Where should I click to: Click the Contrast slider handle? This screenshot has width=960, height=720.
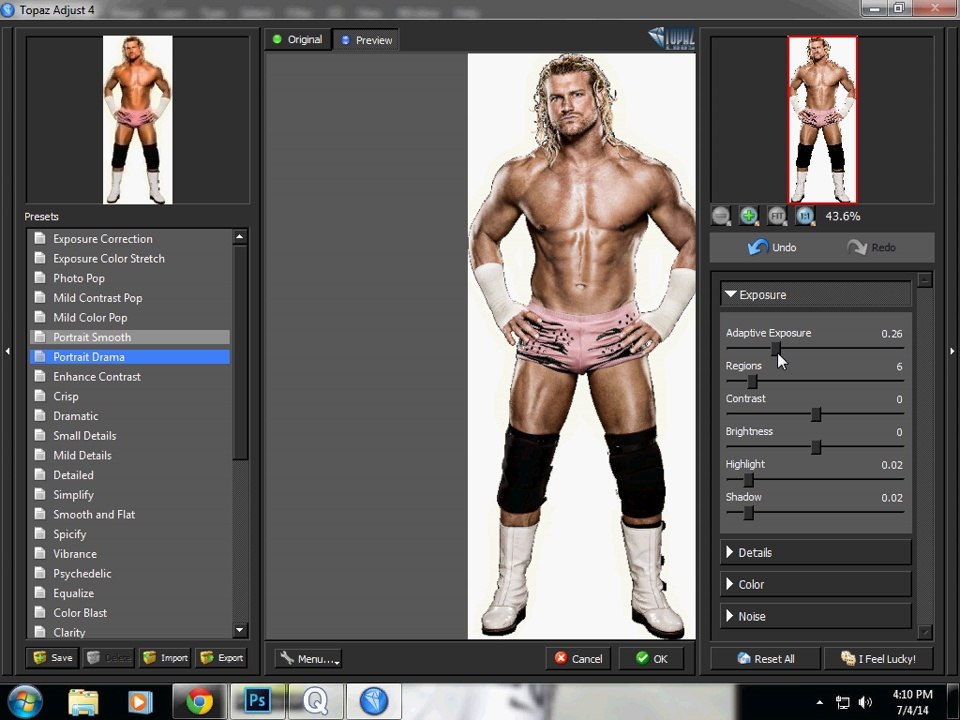(x=816, y=414)
